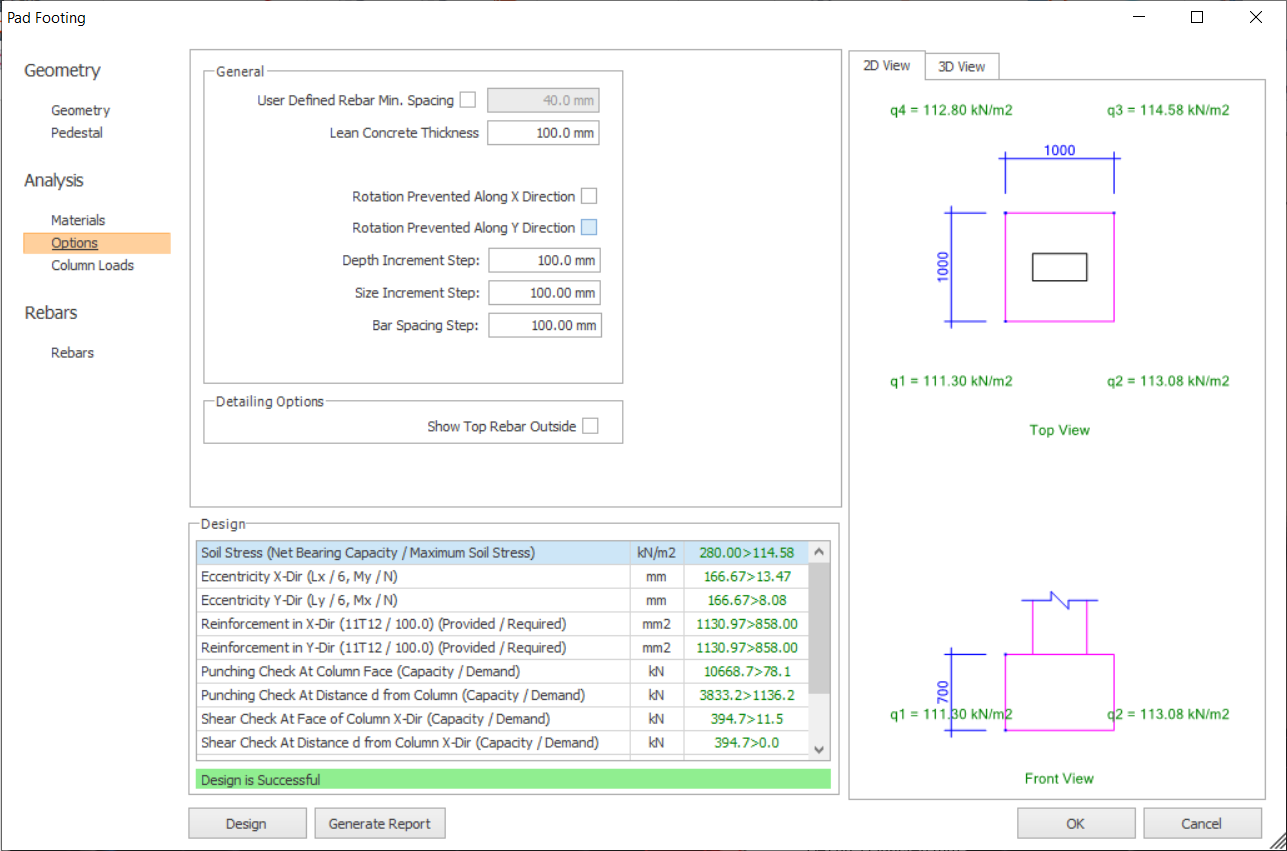The width and height of the screenshot is (1287, 851).
Task: Click the Bar Spacing Step field
Action: (545, 326)
